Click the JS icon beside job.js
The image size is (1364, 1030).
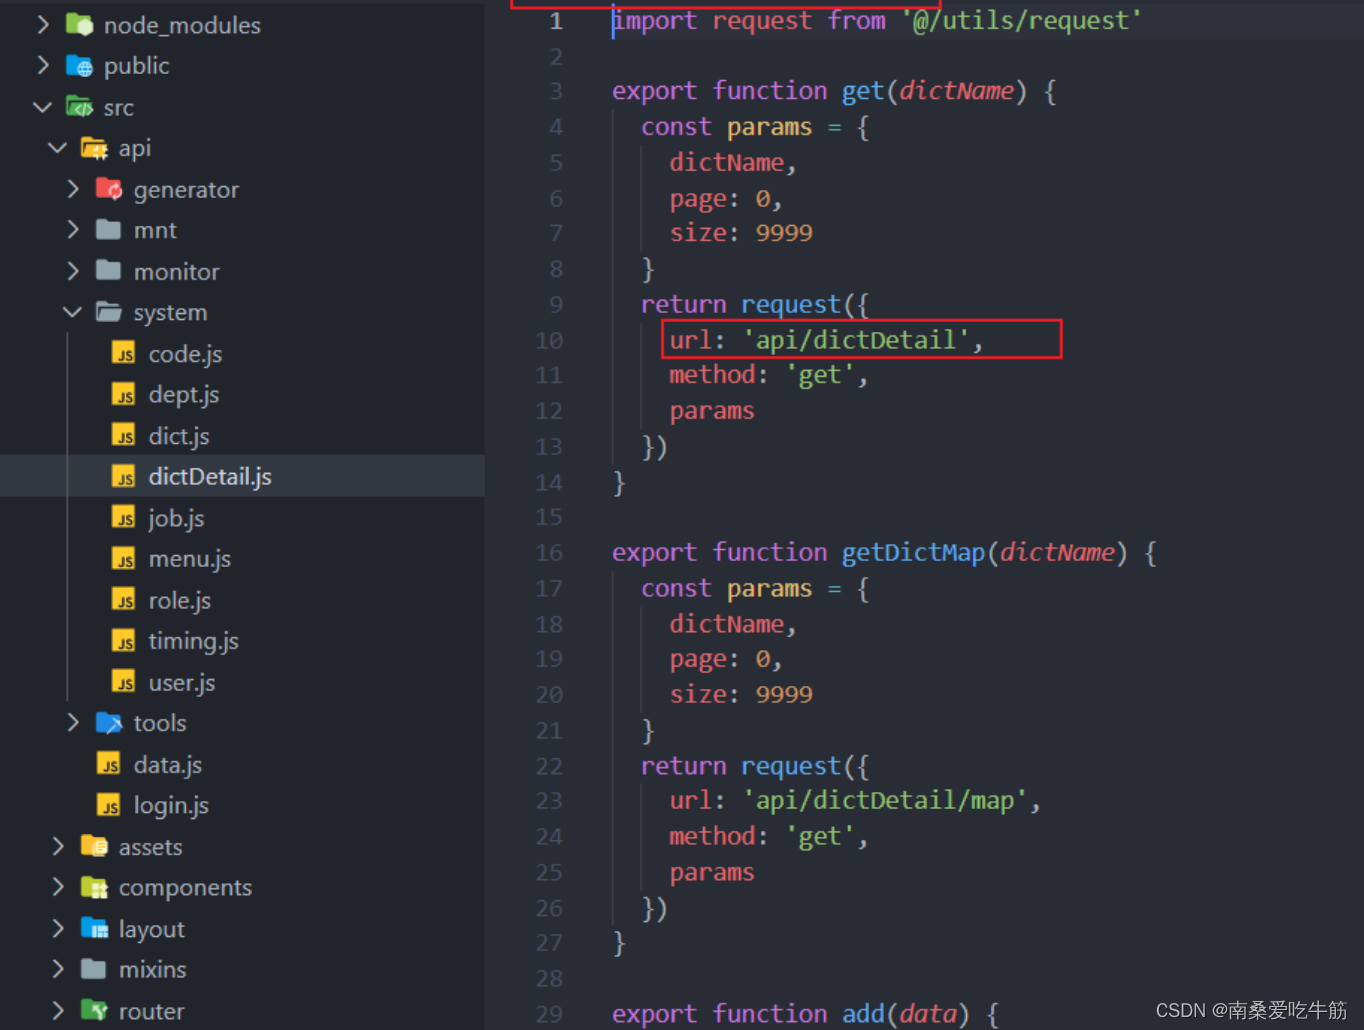(124, 517)
